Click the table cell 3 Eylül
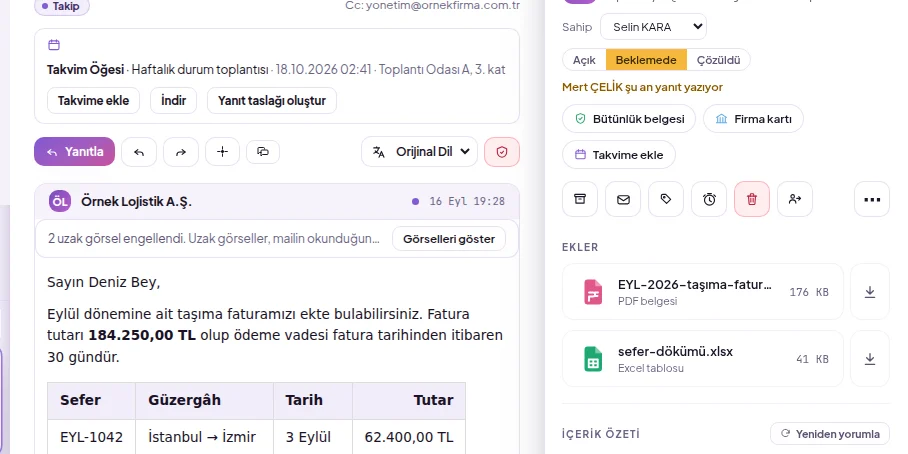 click(x=313, y=437)
